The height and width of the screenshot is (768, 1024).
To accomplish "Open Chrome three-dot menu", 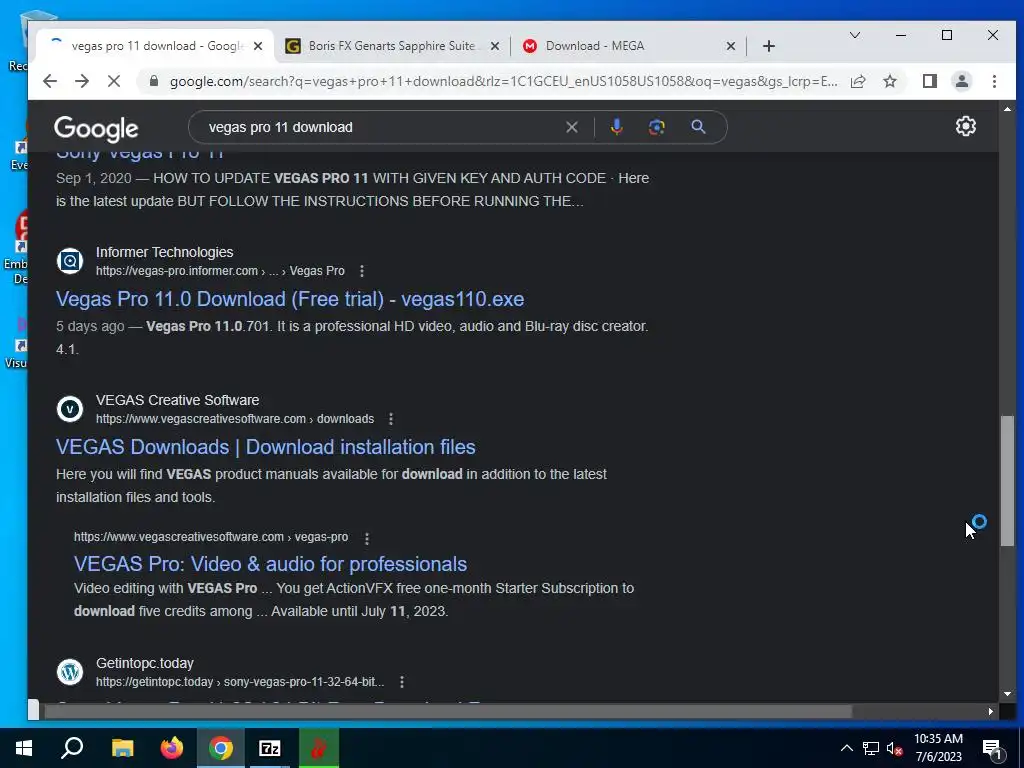I will [x=994, y=81].
